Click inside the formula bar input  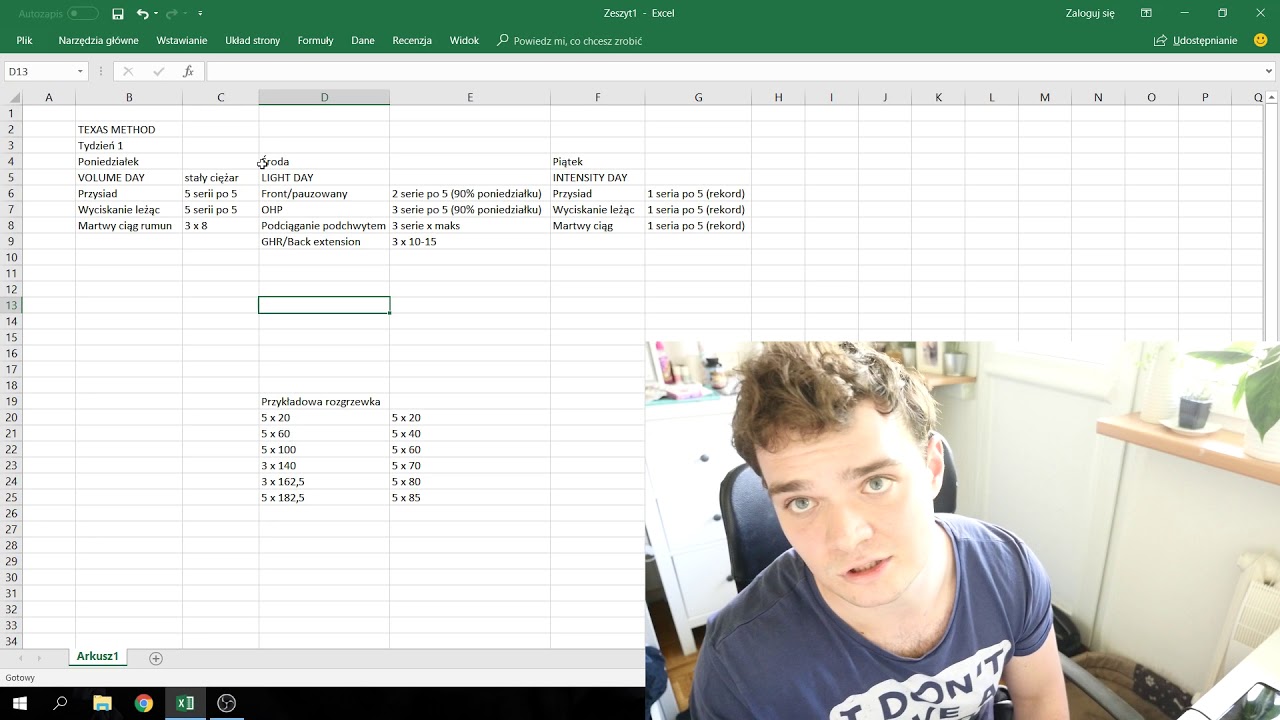pyautogui.click(x=734, y=72)
